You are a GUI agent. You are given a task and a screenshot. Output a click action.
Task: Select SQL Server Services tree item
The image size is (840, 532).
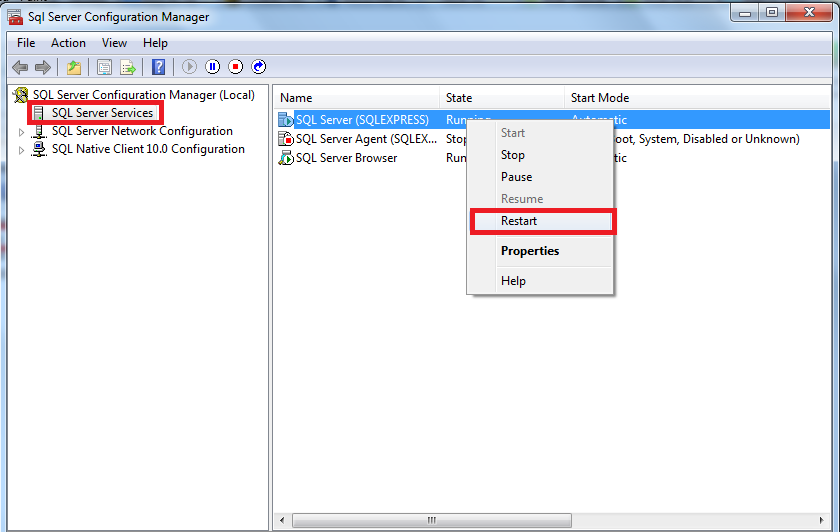102,113
